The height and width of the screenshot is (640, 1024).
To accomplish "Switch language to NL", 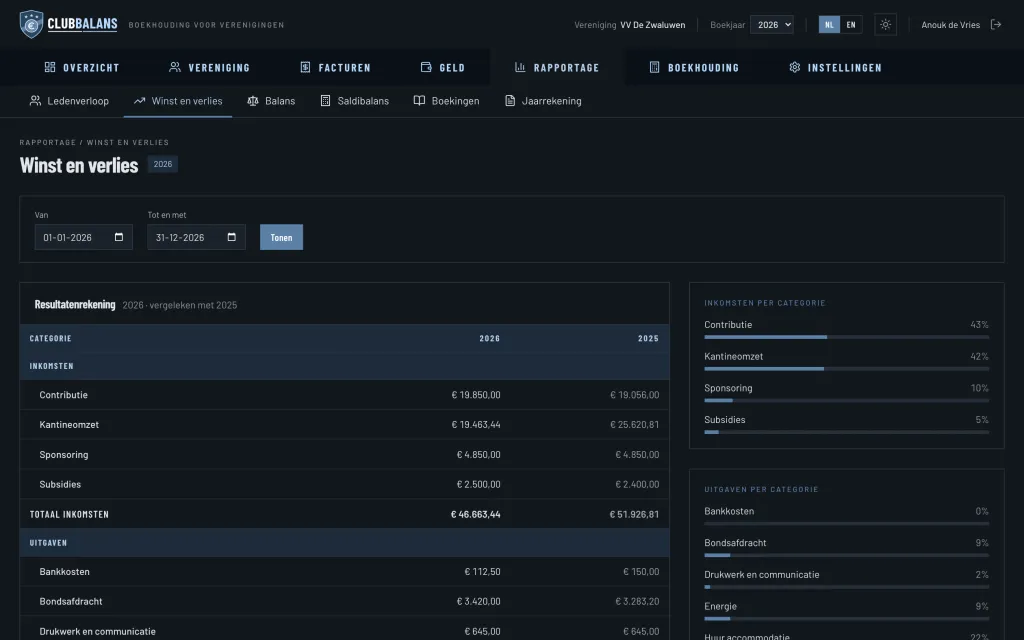I will pyautogui.click(x=829, y=25).
